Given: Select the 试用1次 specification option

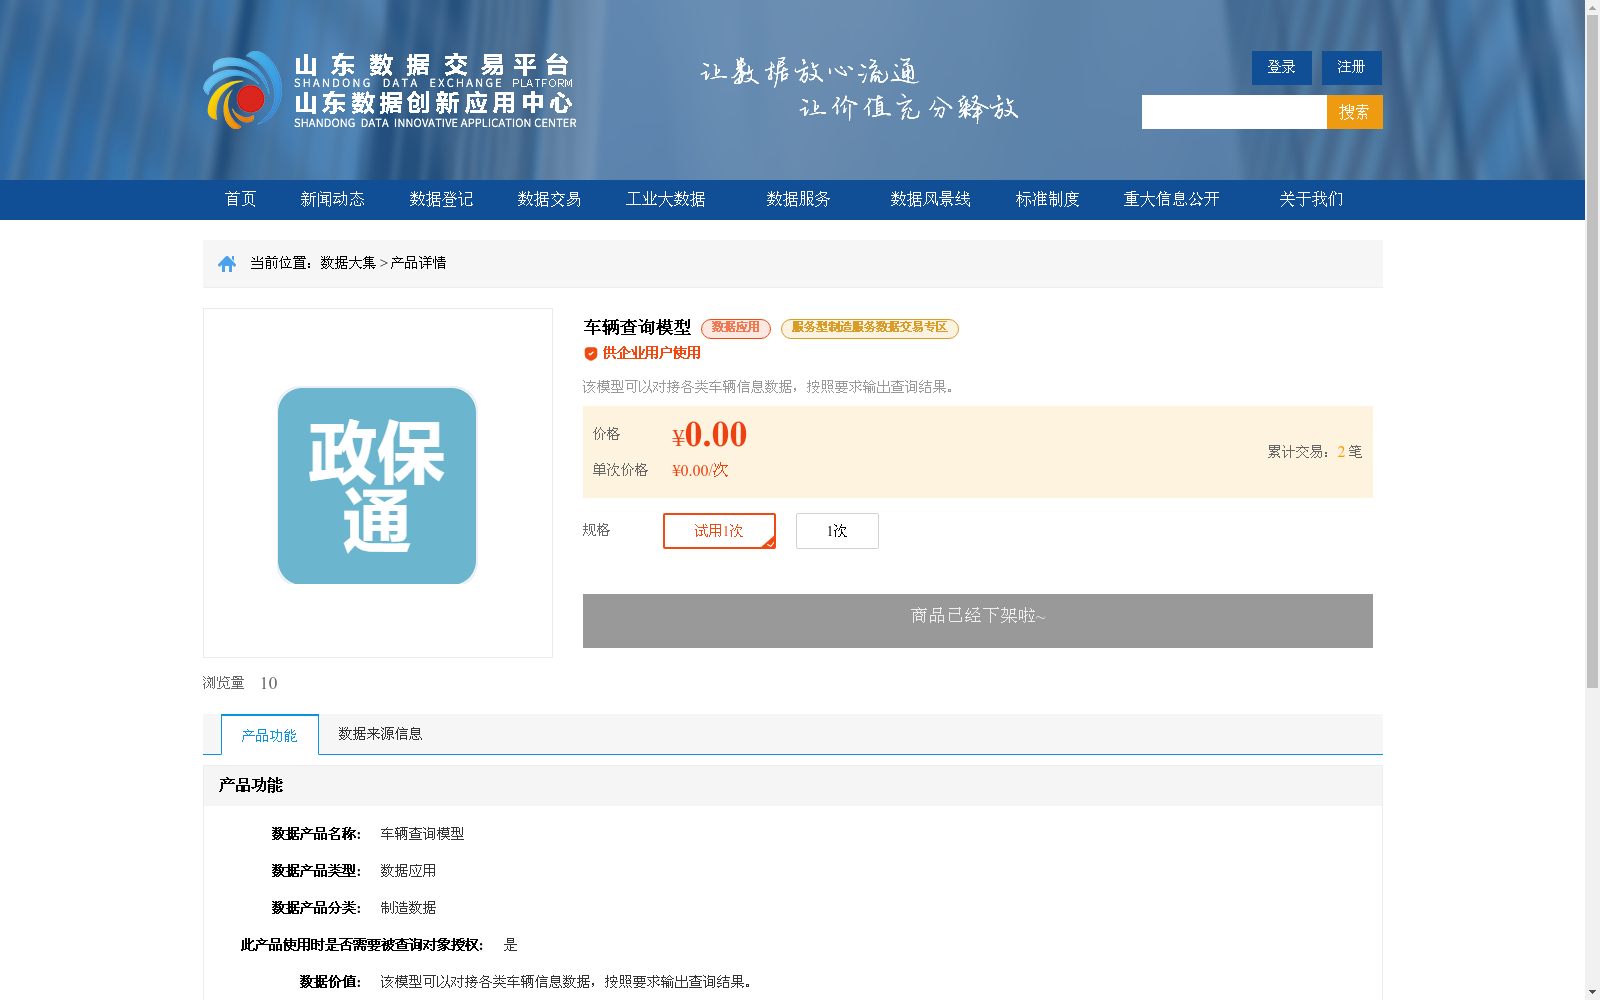Looking at the screenshot, I should click(x=719, y=531).
